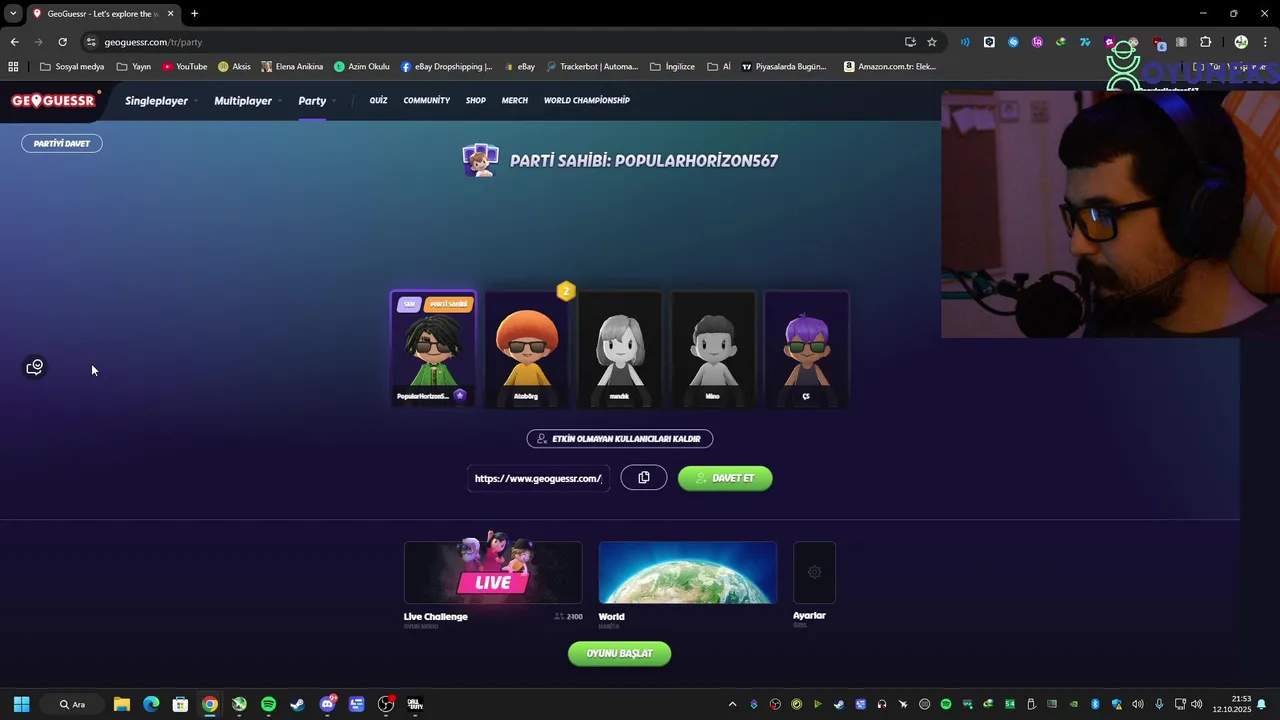Click the ÇS player card
Image resolution: width=1280 pixels, height=720 pixels.
coord(807,350)
